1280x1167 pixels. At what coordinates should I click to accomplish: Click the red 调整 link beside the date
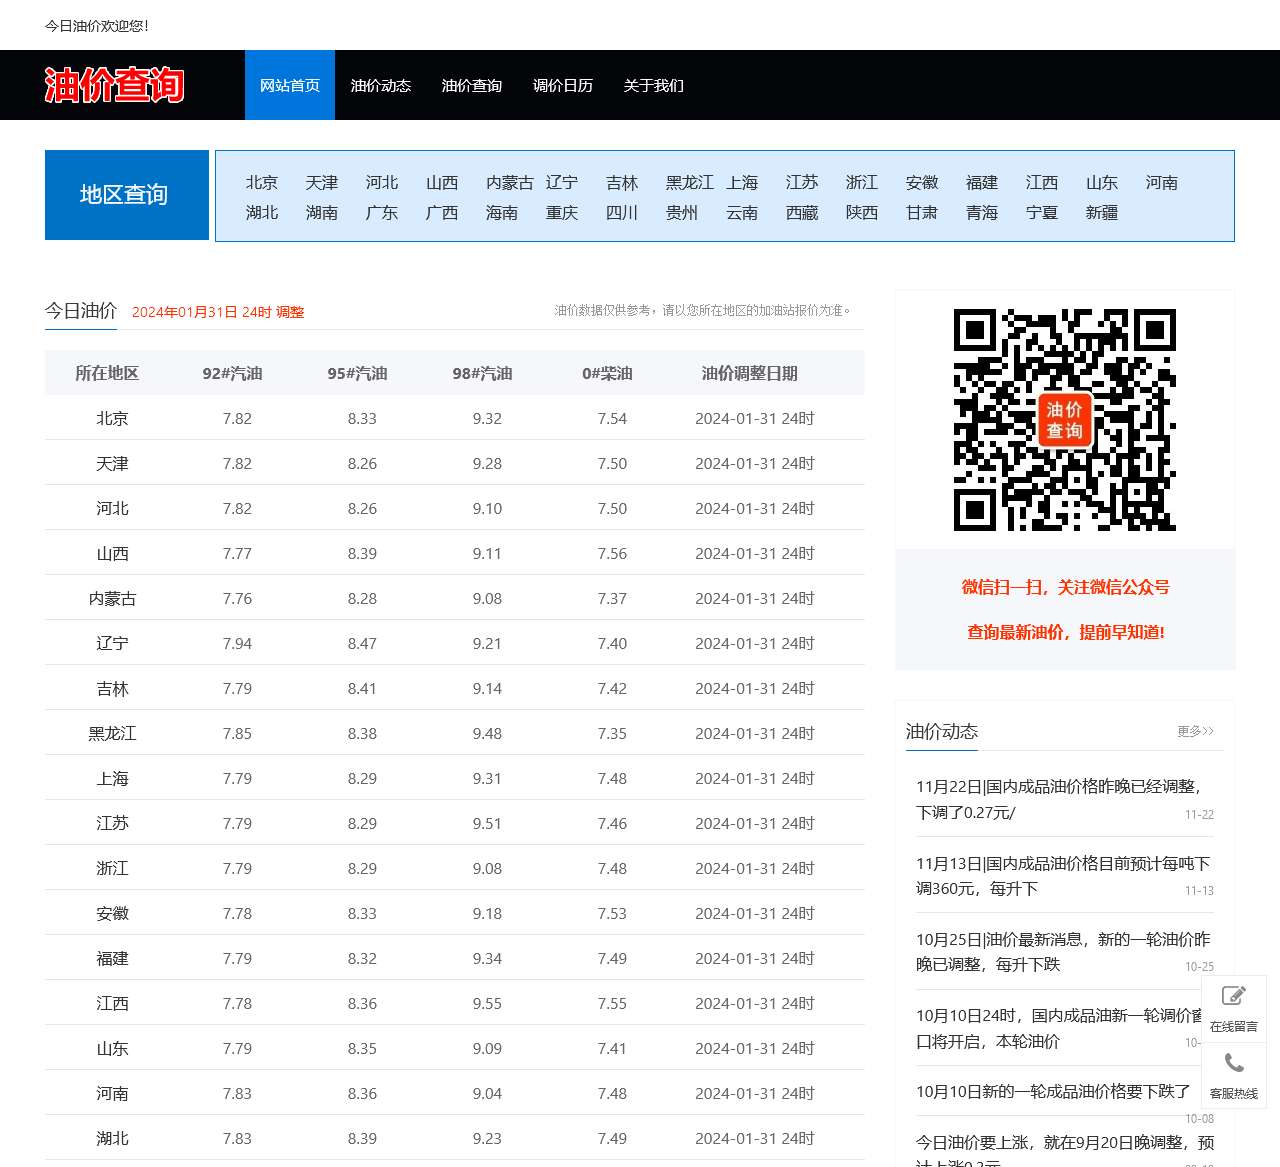click(x=291, y=312)
